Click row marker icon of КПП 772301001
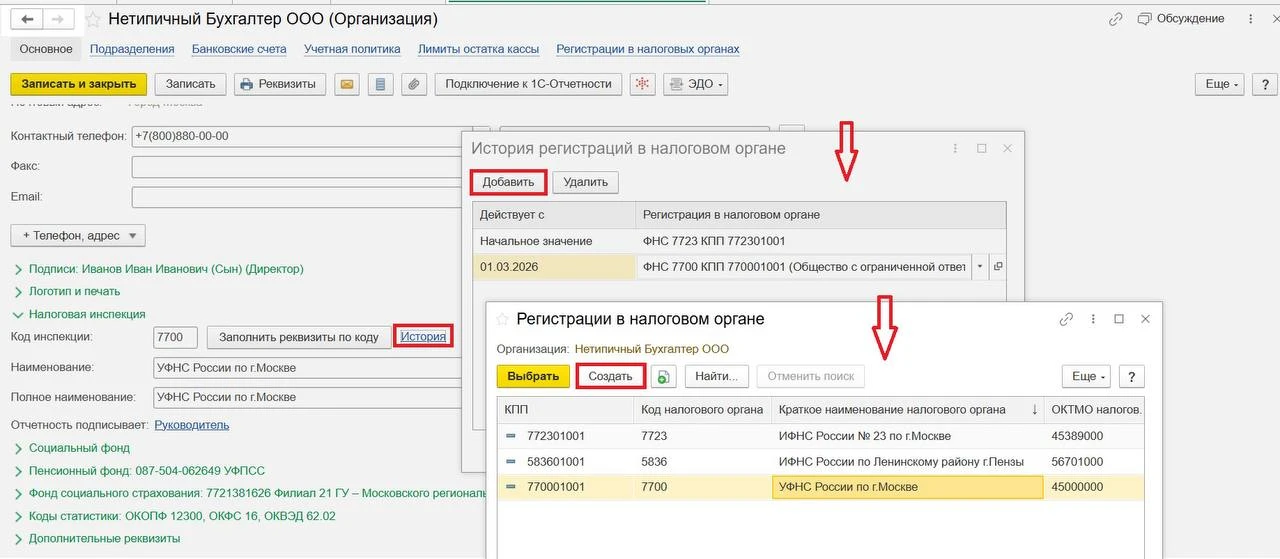 coord(511,436)
